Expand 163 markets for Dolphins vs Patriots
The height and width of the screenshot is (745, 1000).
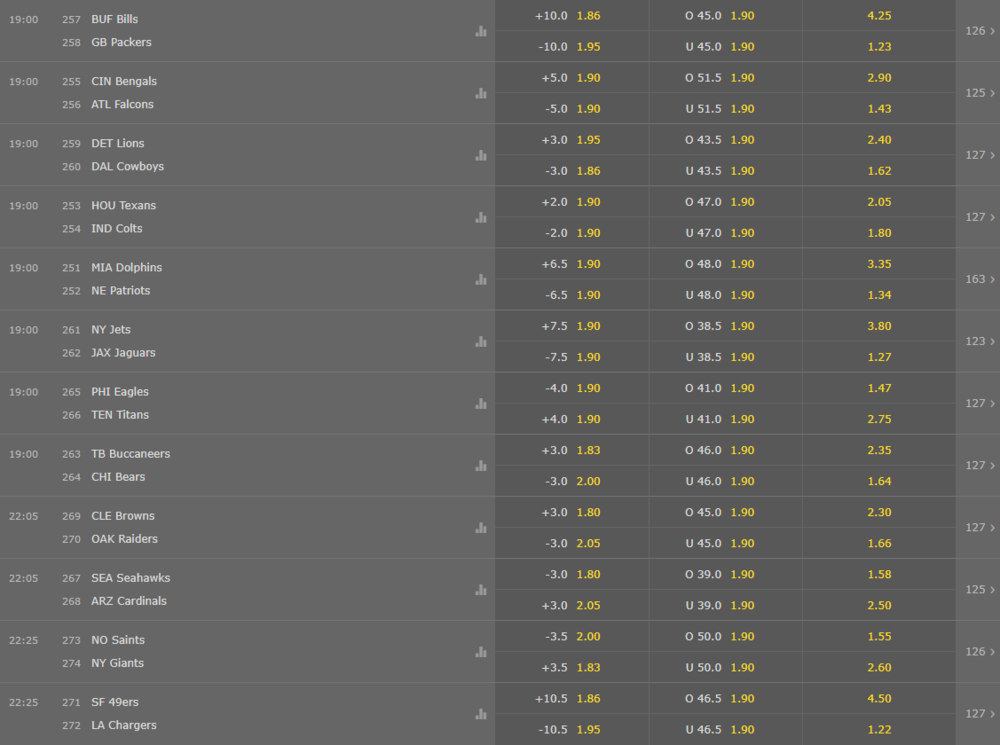(979, 279)
